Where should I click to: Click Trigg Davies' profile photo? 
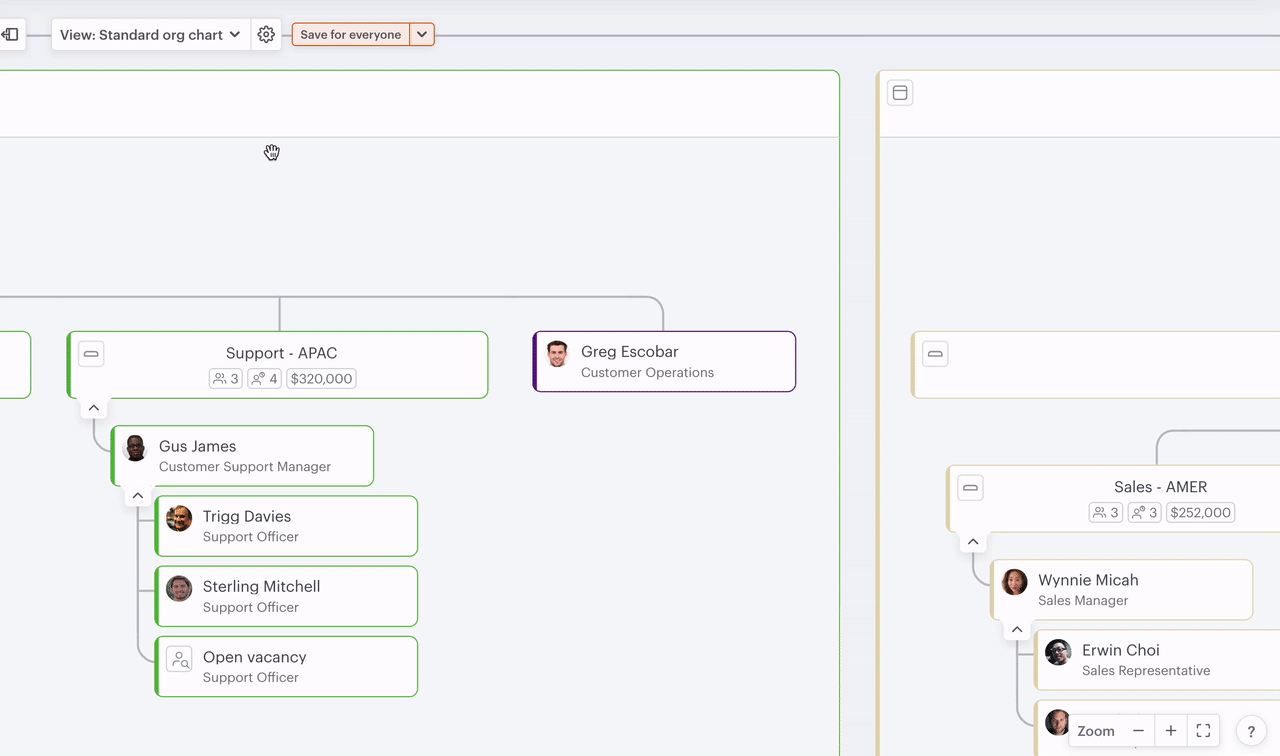(x=179, y=518)
